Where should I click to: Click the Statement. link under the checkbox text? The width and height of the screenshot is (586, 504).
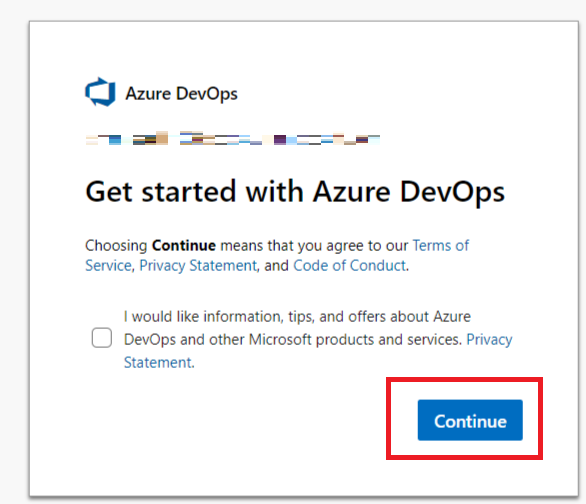point(159,362)
